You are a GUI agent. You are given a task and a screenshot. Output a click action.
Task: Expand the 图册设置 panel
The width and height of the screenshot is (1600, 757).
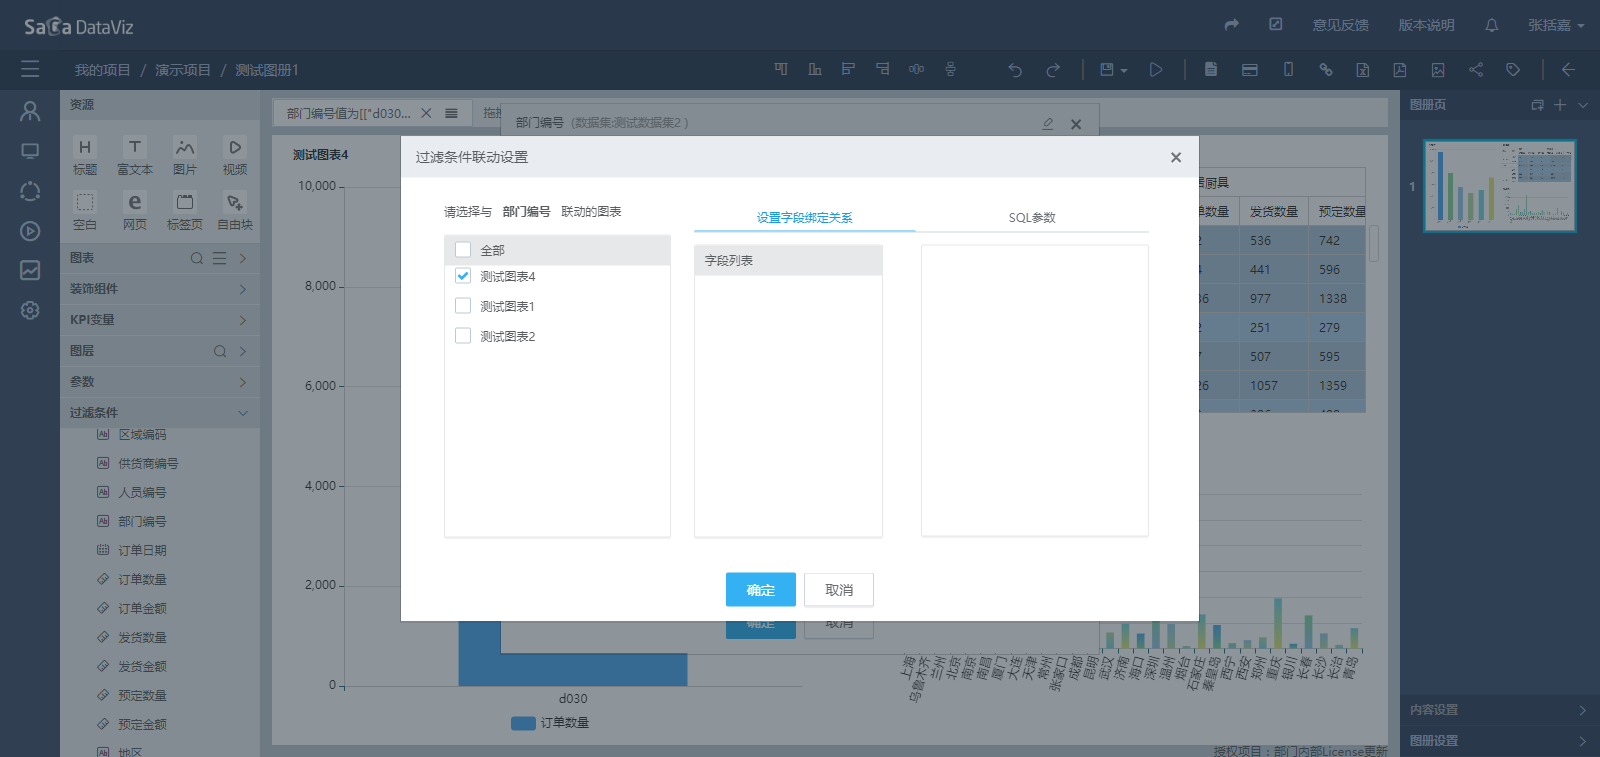(x=1498, y=741)
